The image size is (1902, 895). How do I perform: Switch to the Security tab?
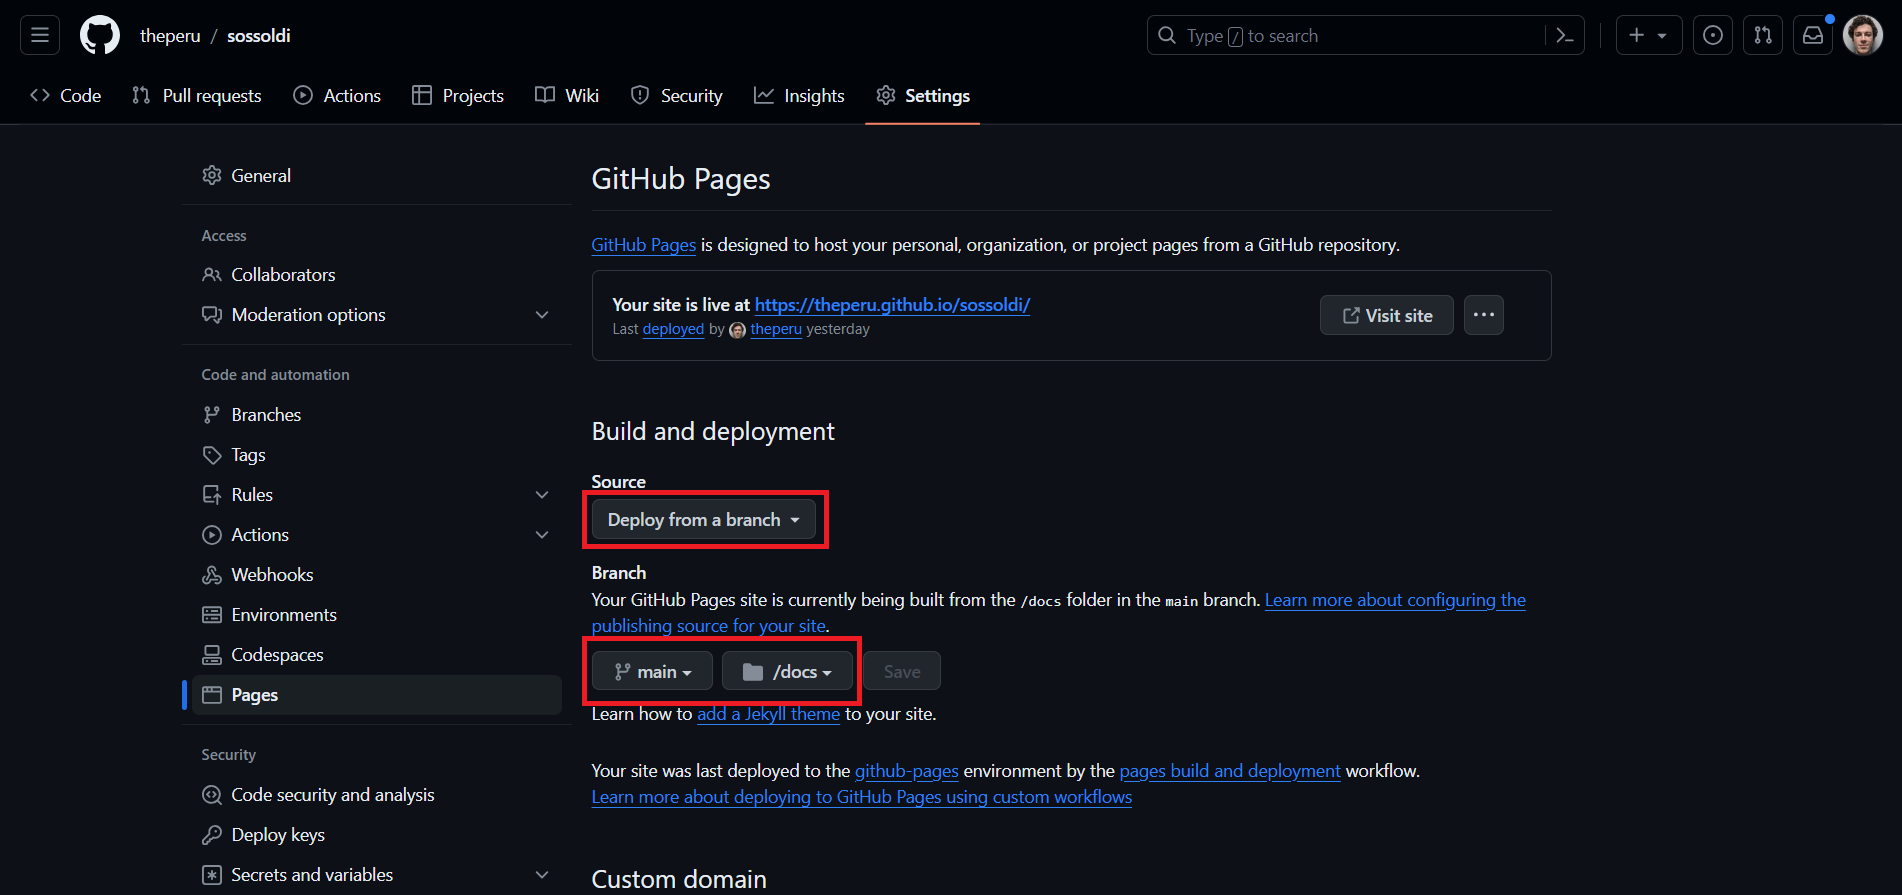coord(677,95)
